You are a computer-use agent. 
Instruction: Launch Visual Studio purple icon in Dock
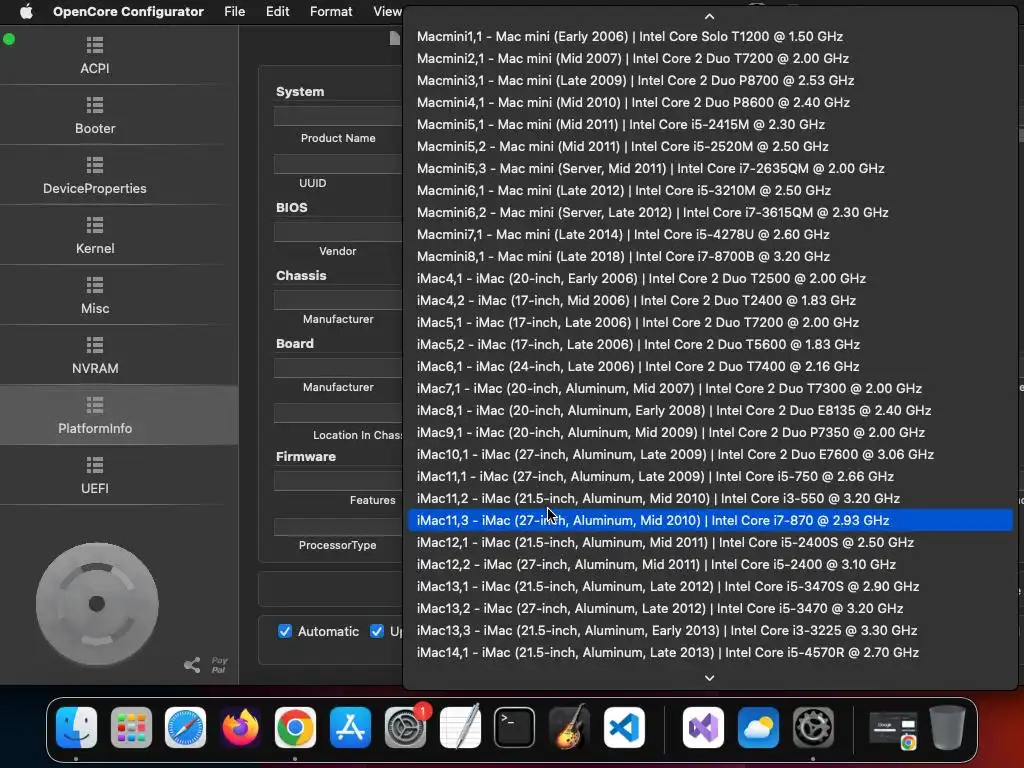tap(703, 727)
